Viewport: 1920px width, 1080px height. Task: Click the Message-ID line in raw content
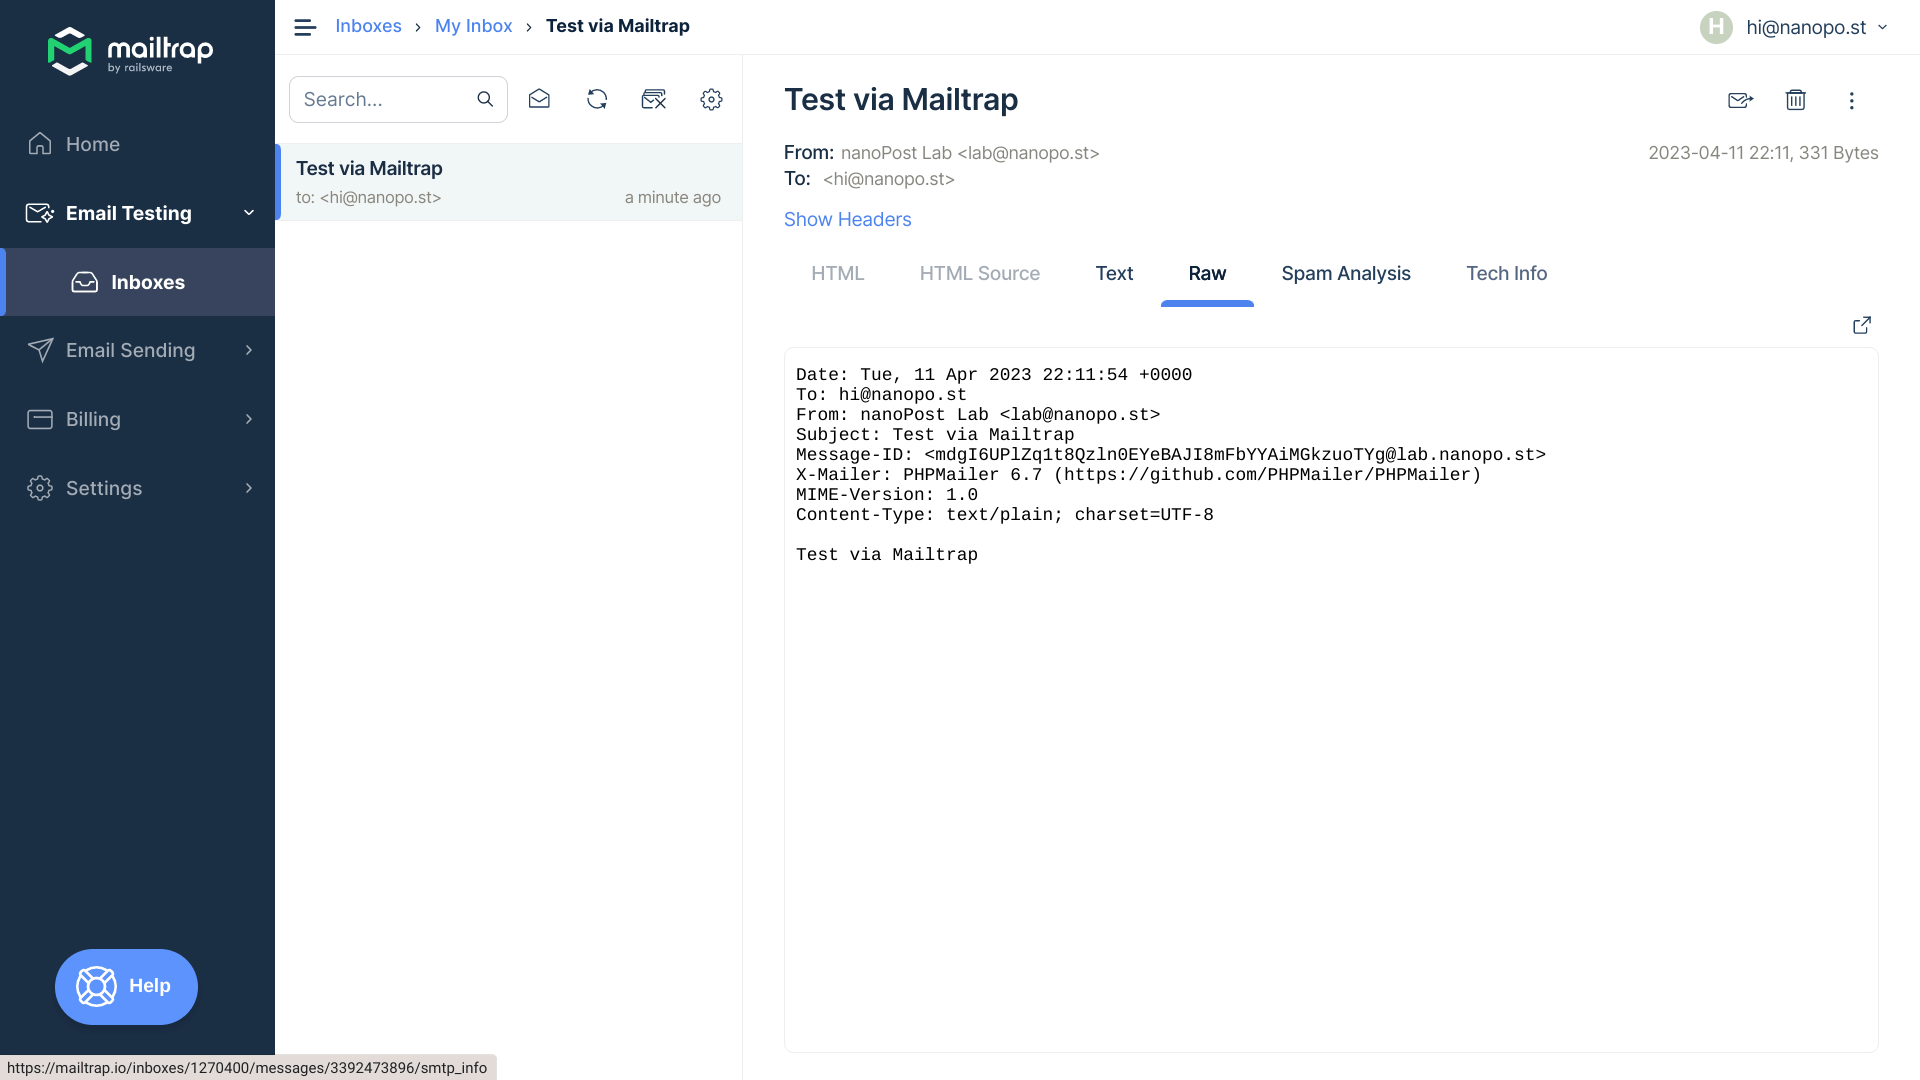[x=1171, y=455]
